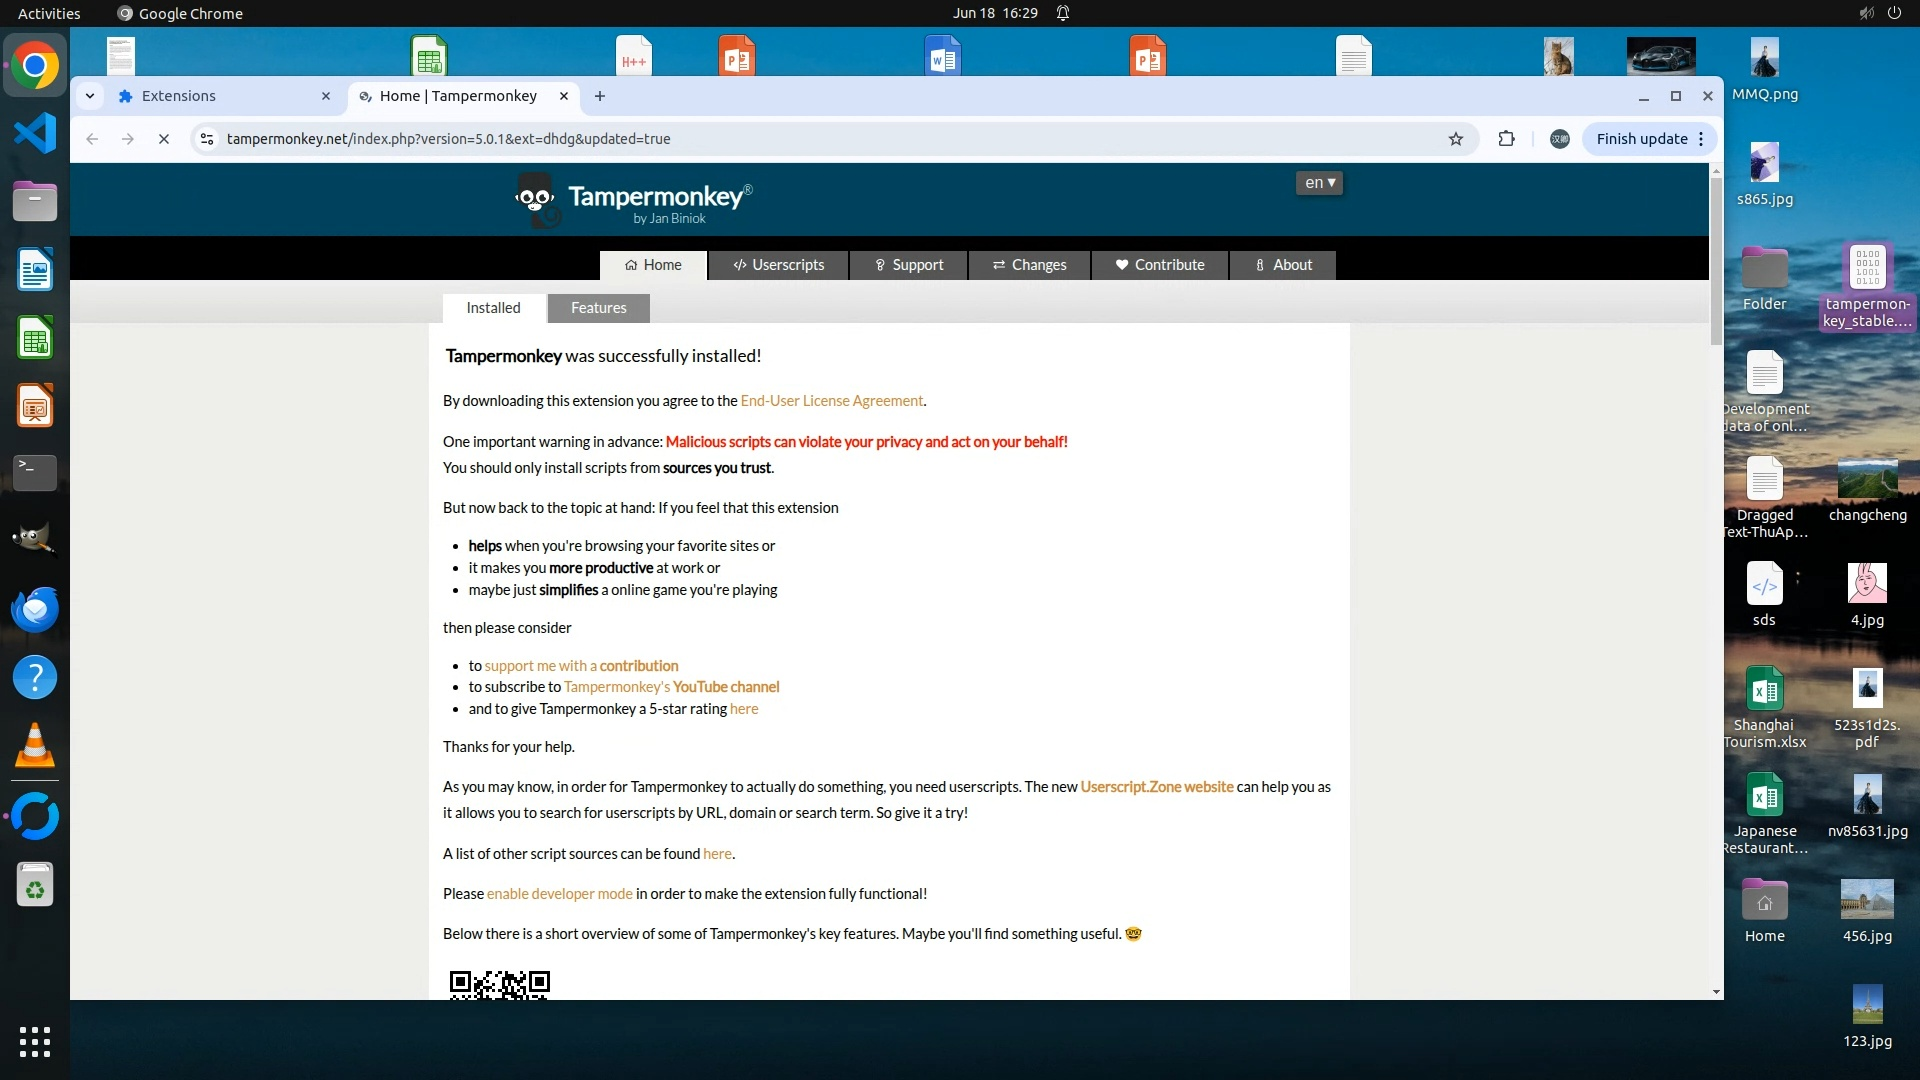
Task: Click the site information icon in address bar
Action: [207, 139]
